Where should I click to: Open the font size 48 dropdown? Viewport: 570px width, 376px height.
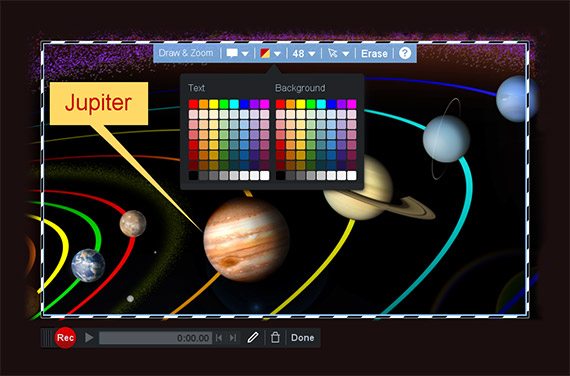[x=304, y=54]
